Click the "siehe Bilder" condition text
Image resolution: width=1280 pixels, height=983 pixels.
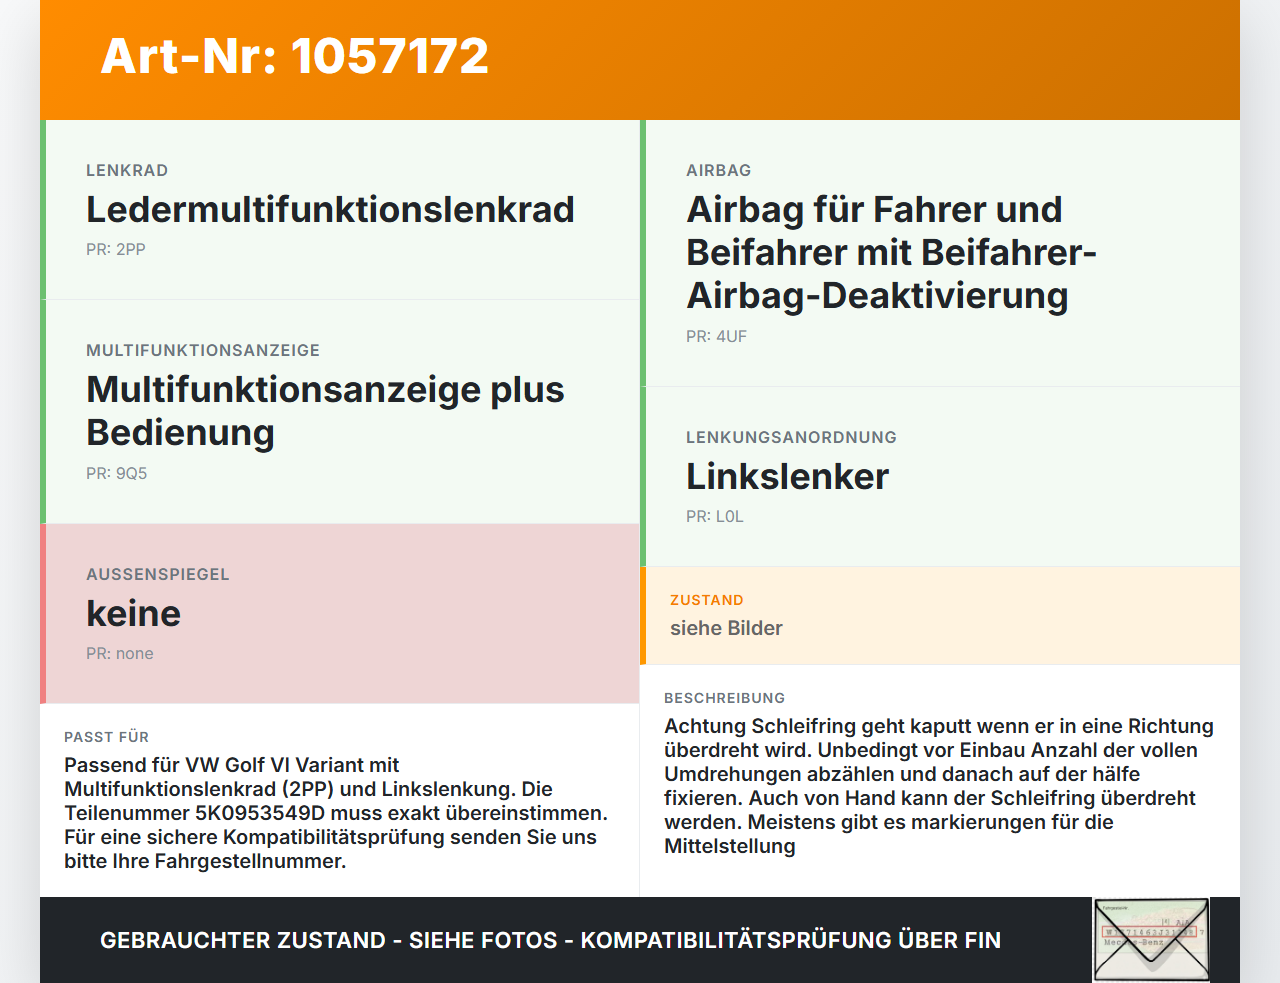726,628
